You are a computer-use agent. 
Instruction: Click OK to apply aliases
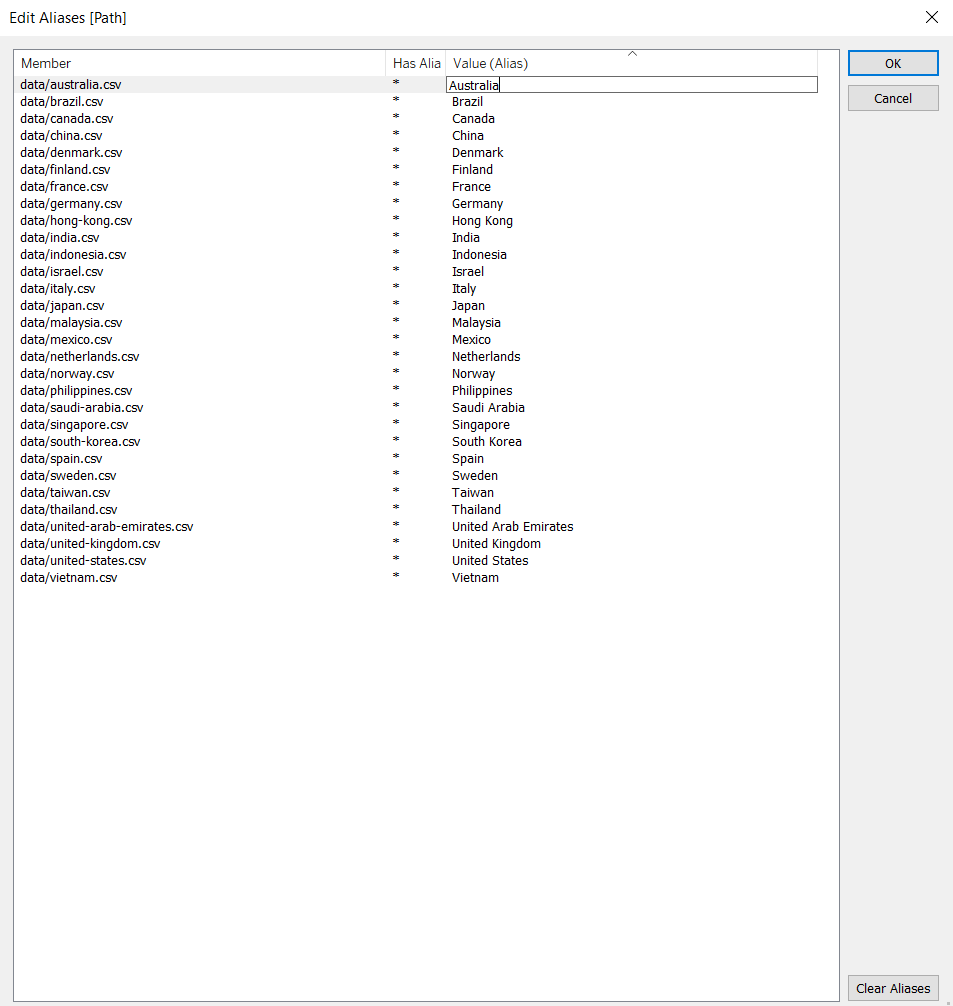coord(892,62)
